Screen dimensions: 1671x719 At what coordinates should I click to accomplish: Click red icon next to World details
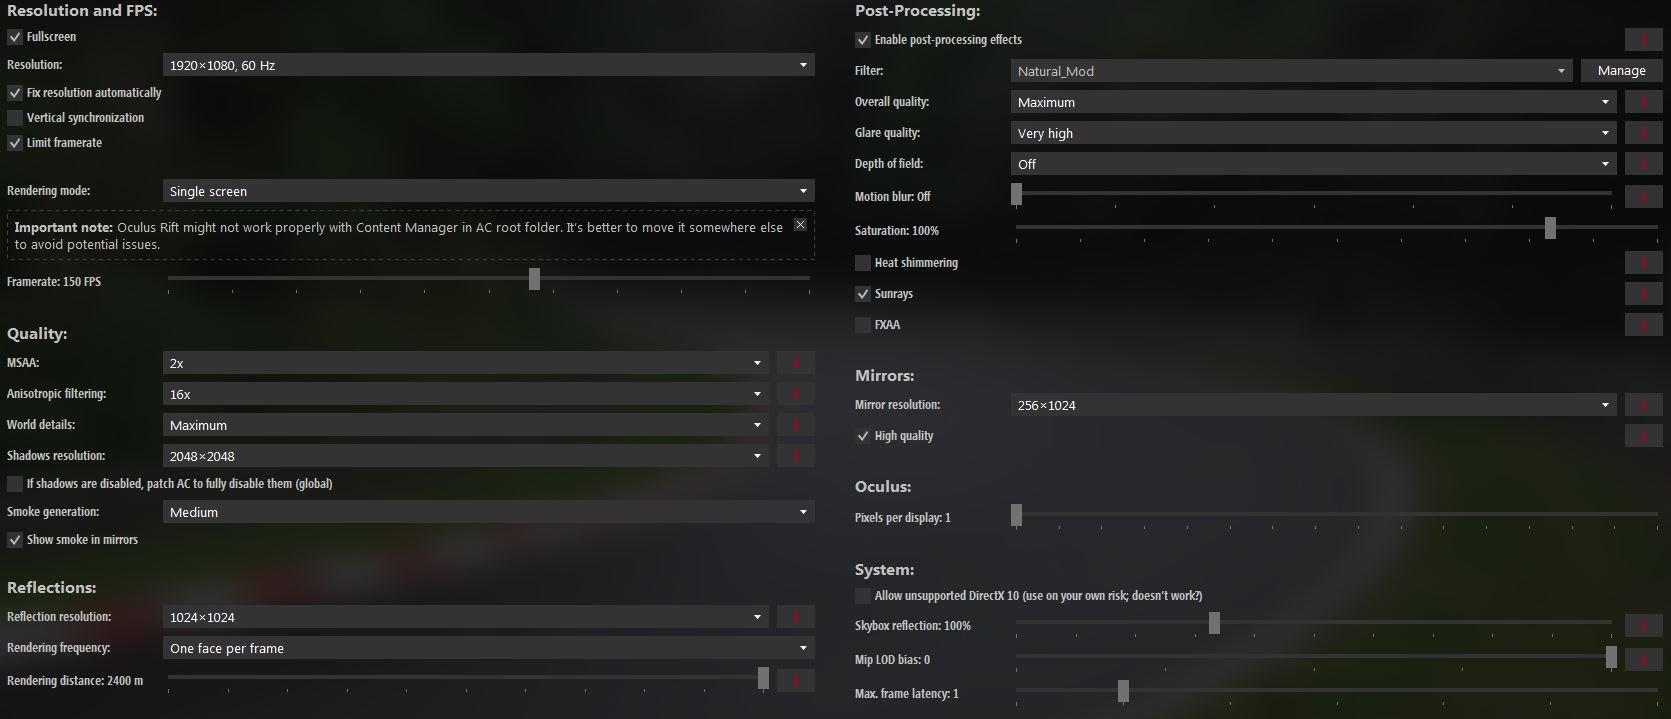[796, 425]
